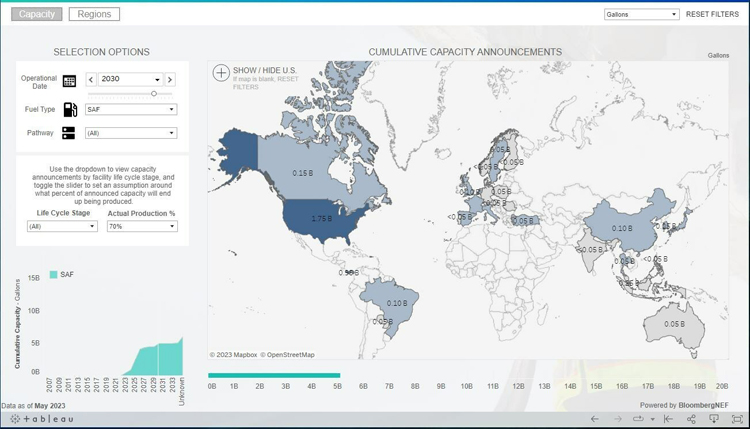Click the revert-to-start icon in footer
750x429 pixels.
(669, 419)
